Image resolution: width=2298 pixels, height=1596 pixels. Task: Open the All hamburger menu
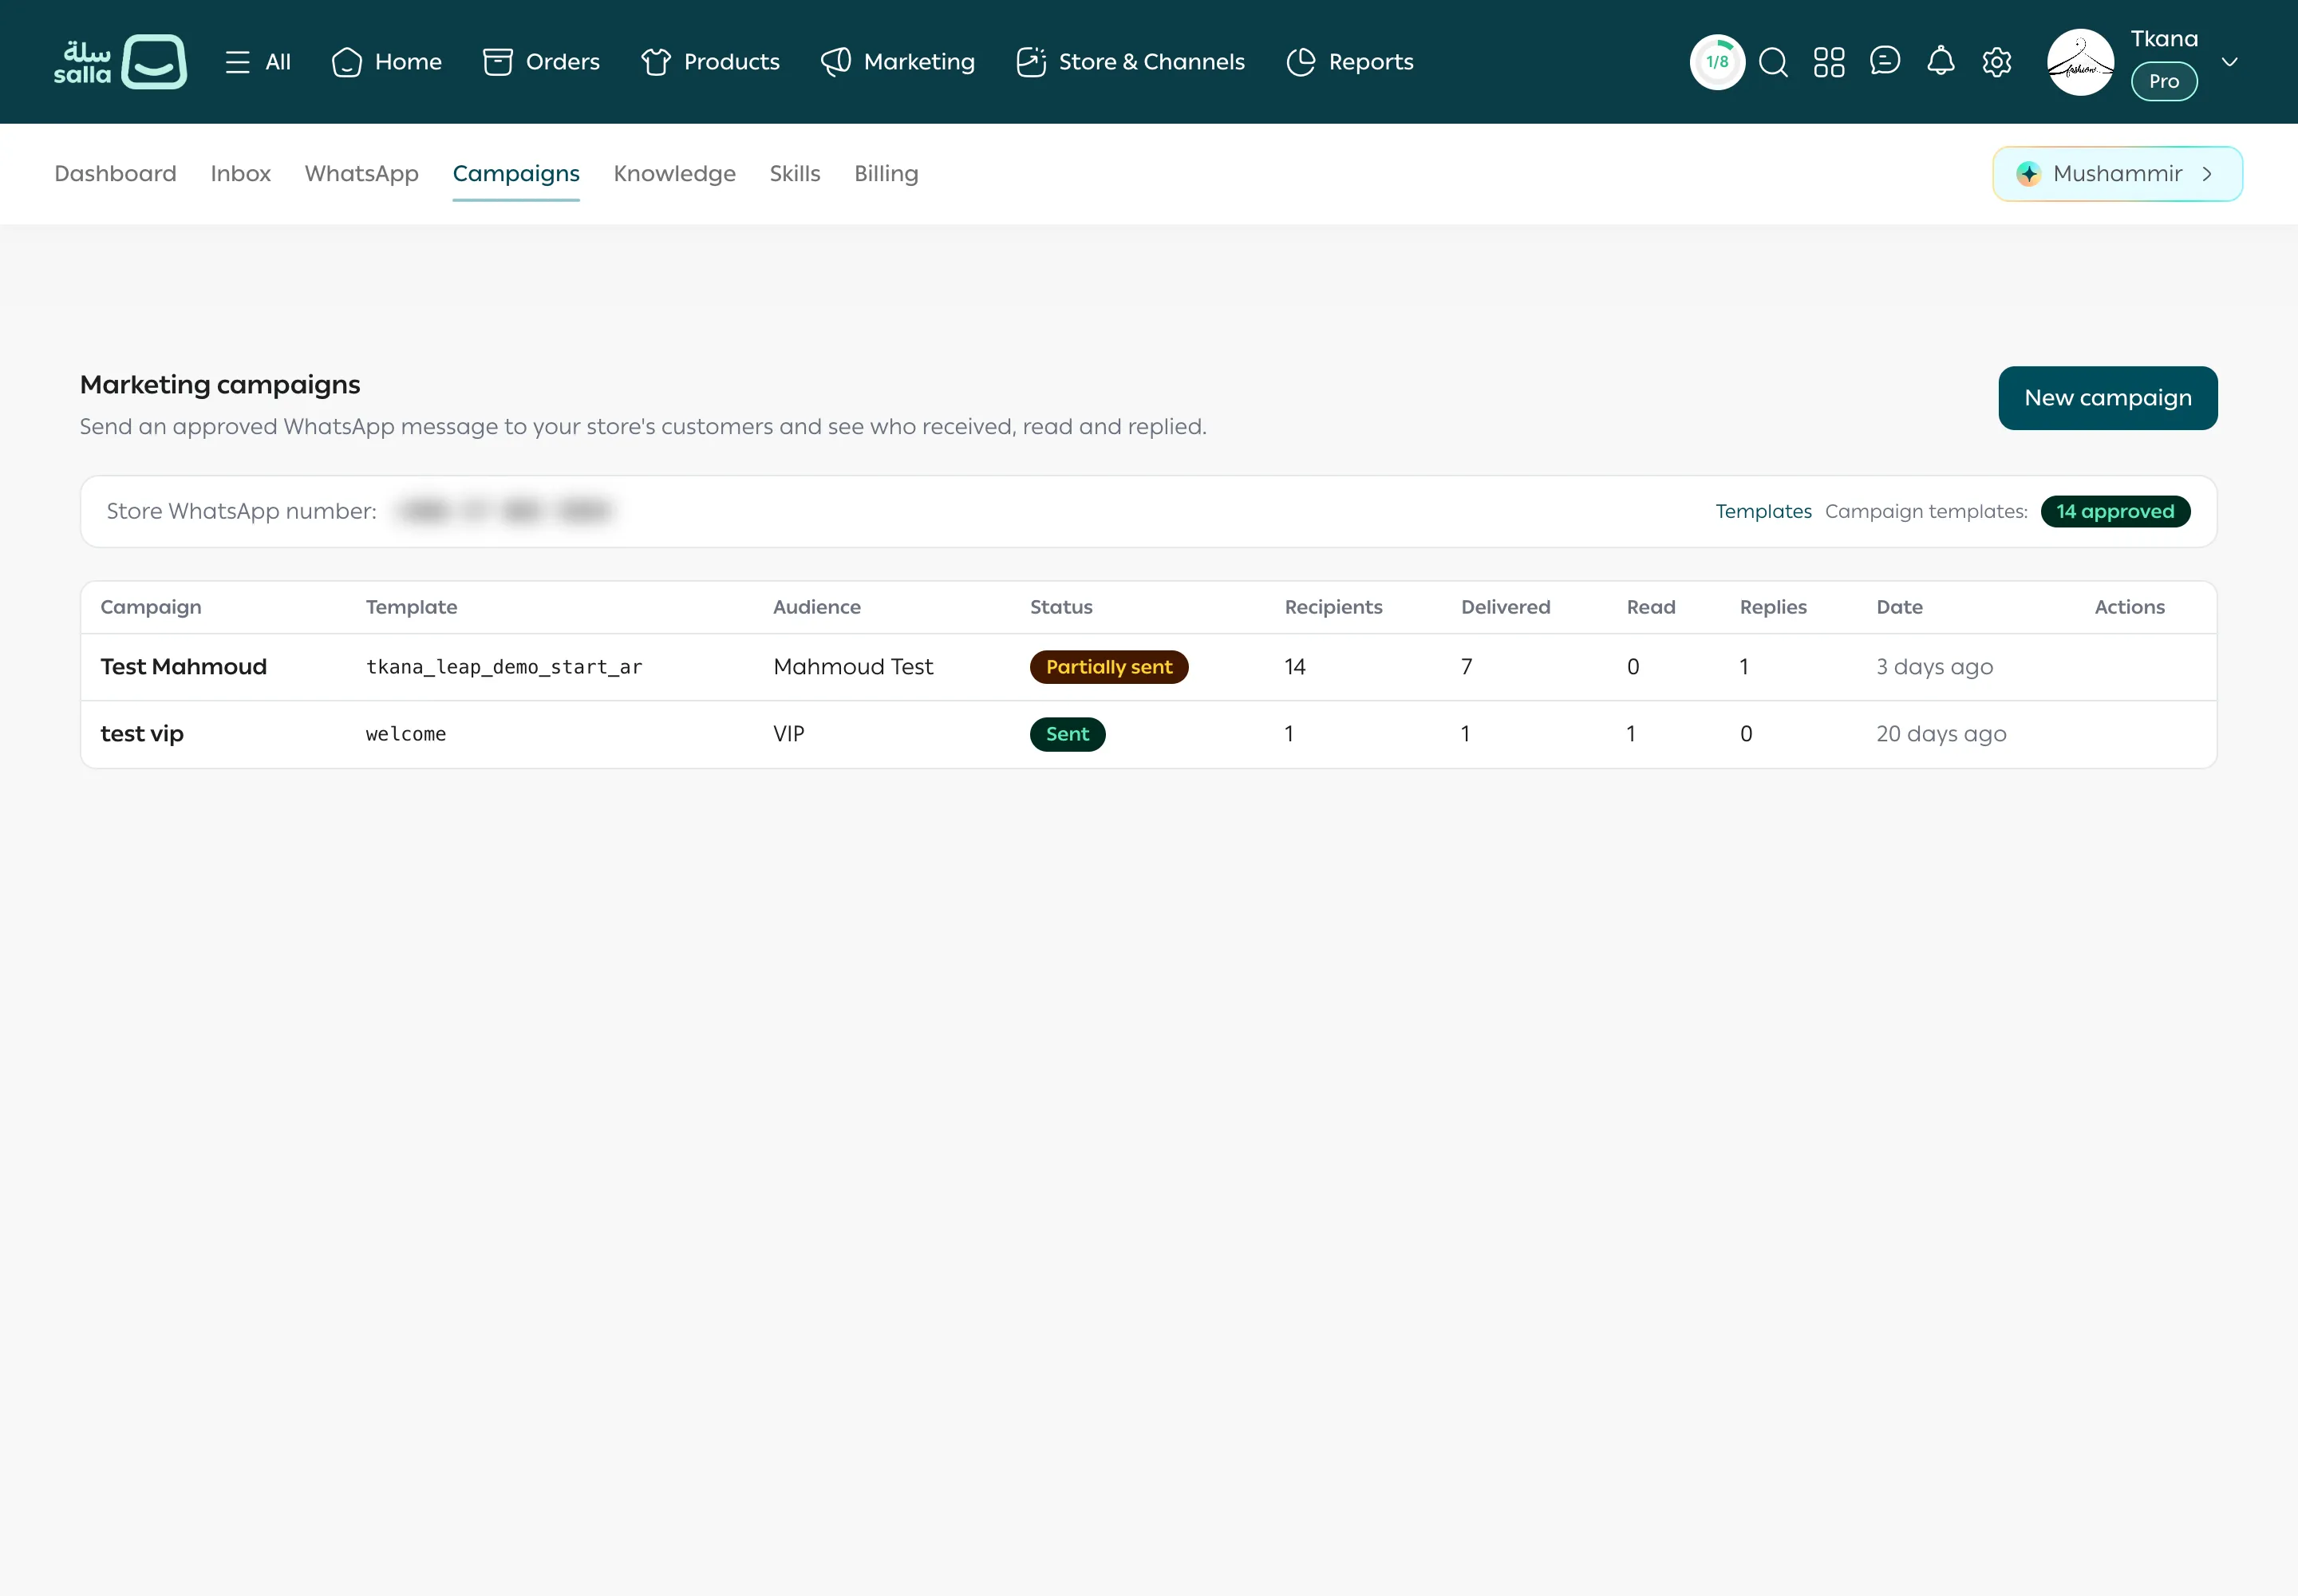(258, 62)
